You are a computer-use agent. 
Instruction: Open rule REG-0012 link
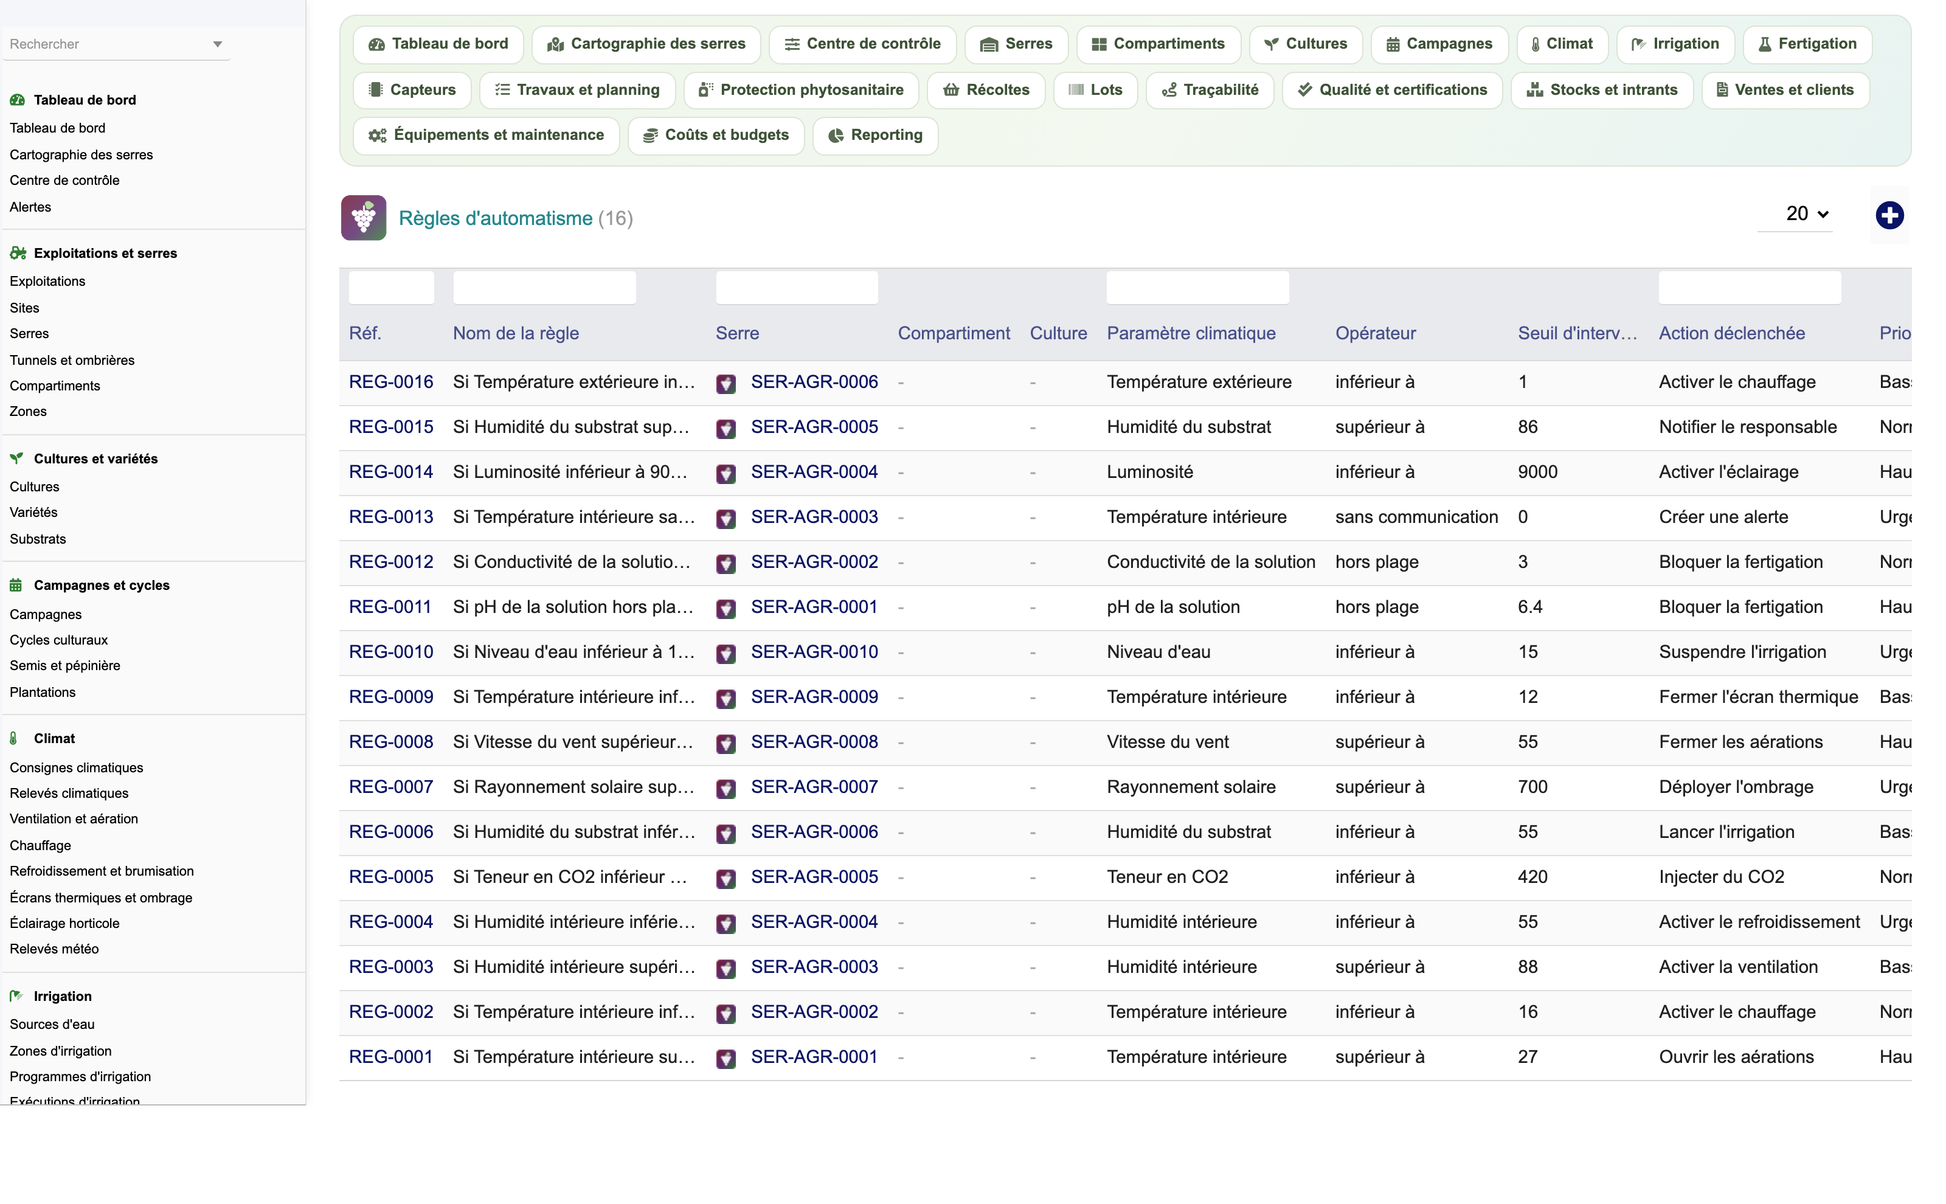click(391, 562)
